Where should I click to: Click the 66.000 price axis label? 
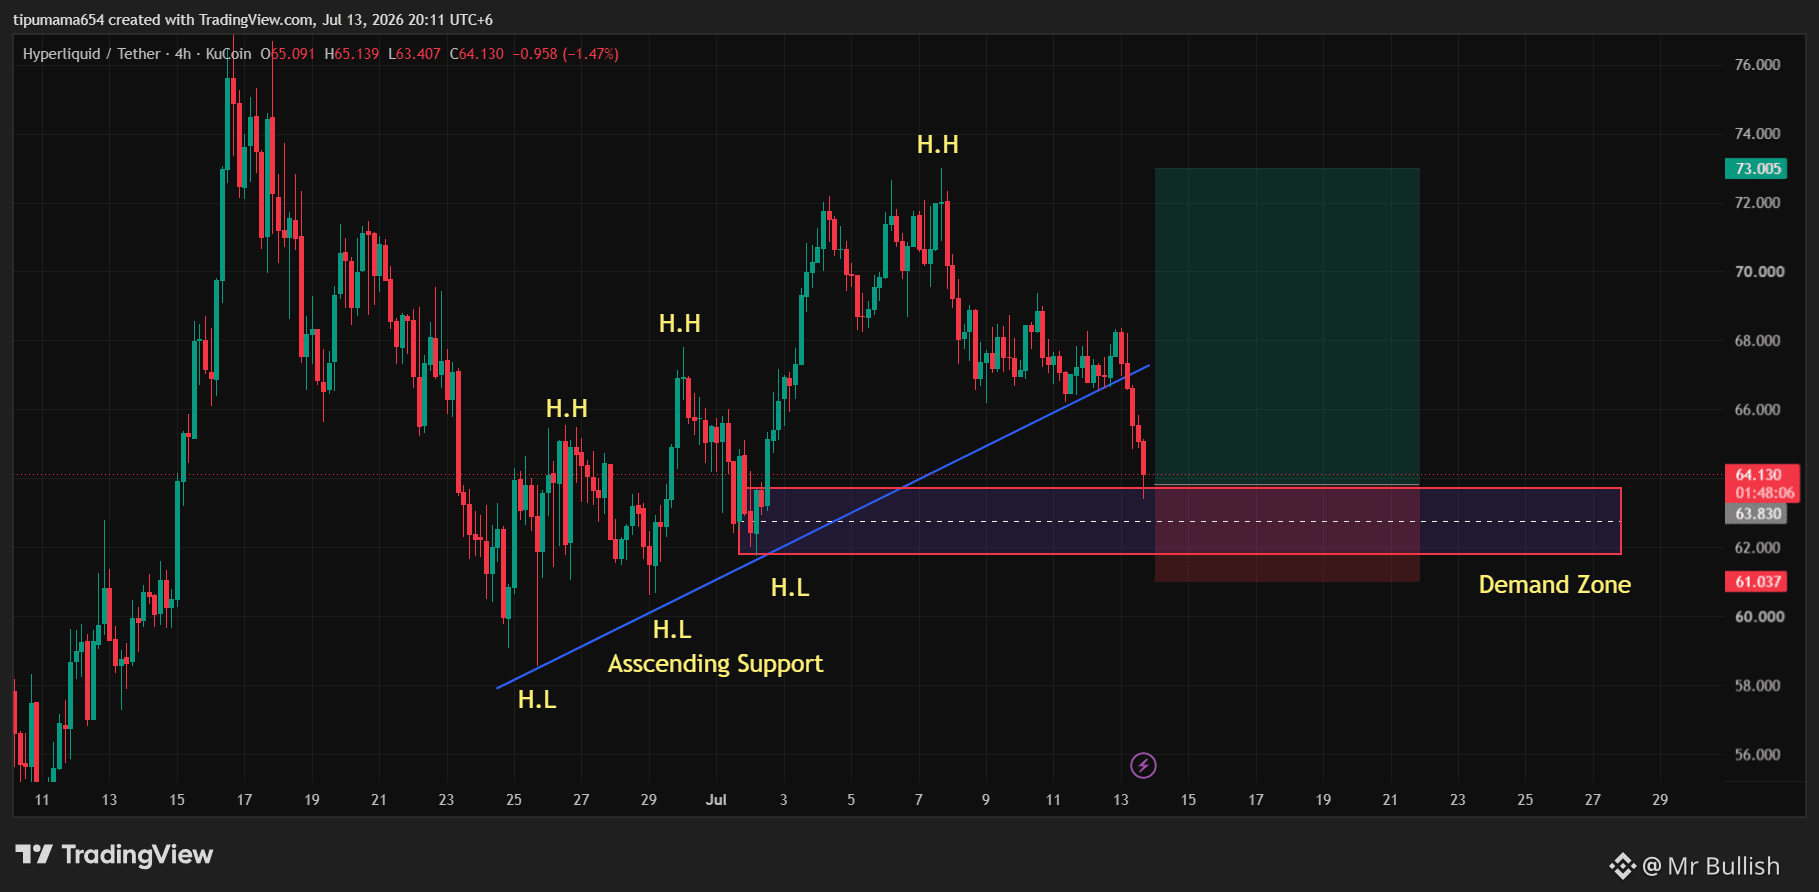coord(1757,410)
